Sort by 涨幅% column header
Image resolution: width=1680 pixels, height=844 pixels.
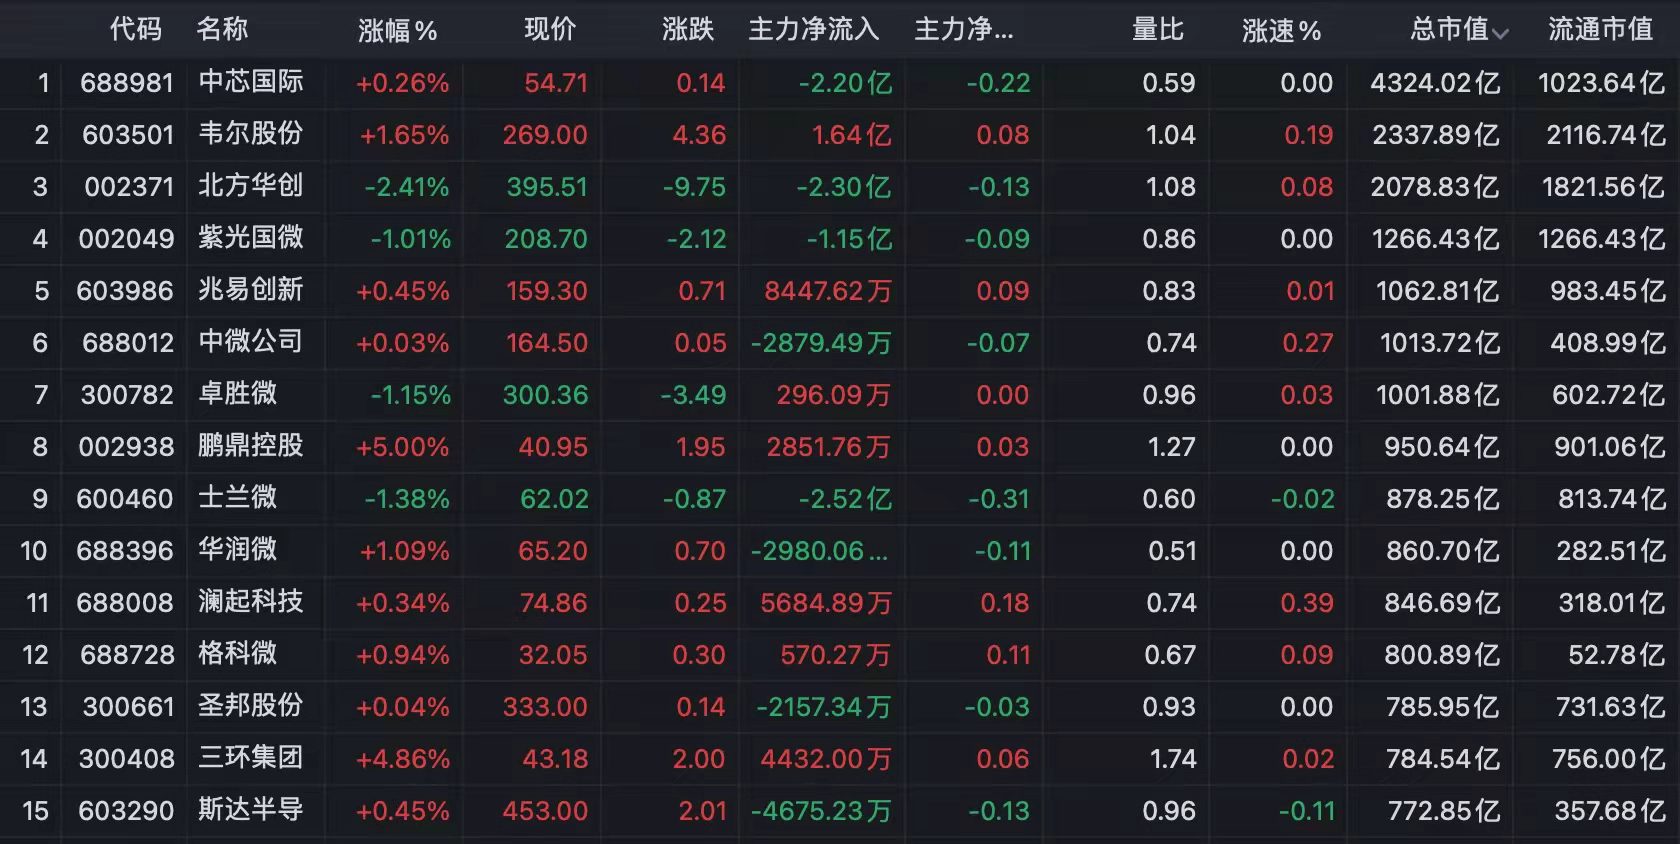coord(397,31)
